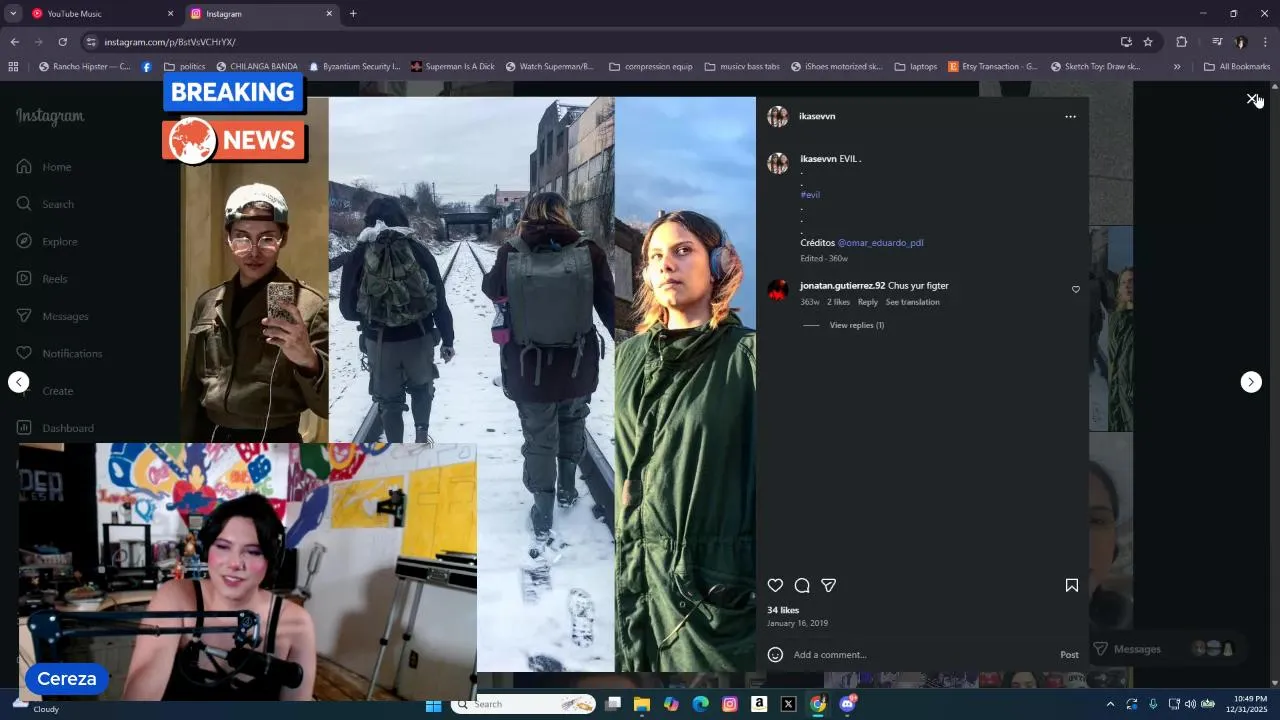The height and width of the screenshot is (720, 1280).
Task: Click the Windows taskbar Search box
Action: tap(523, 704)
